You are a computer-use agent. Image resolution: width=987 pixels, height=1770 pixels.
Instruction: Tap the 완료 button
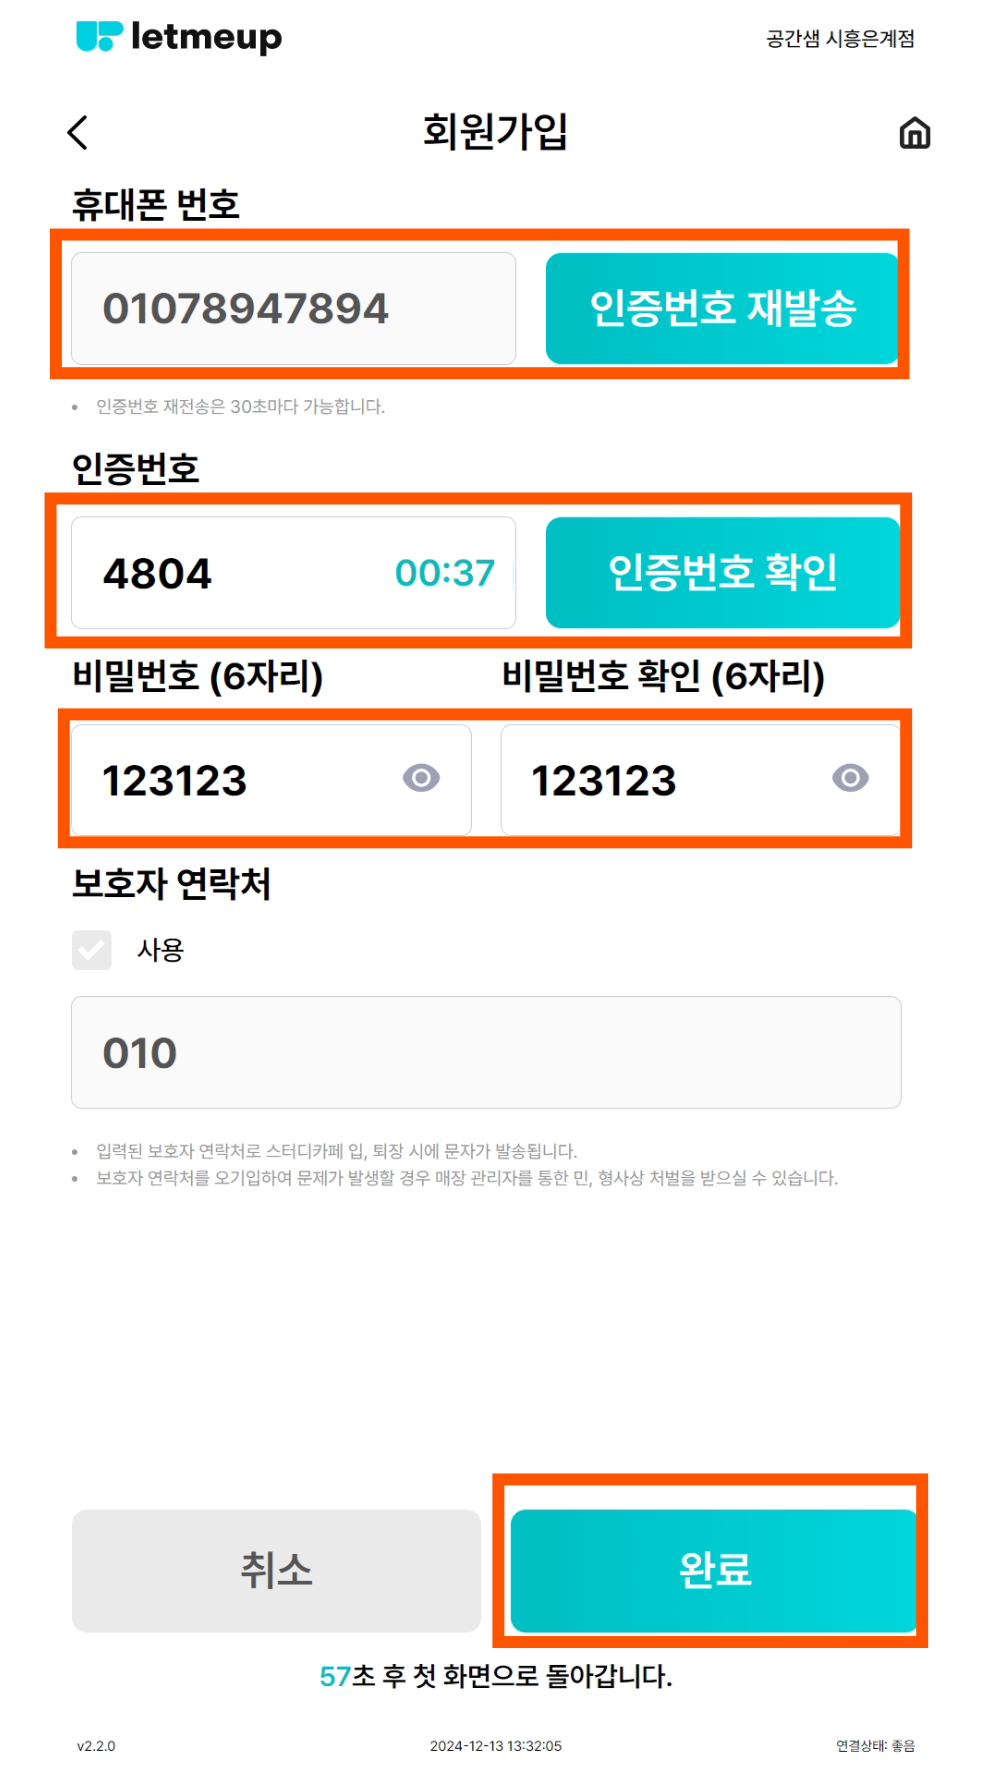714,1570
